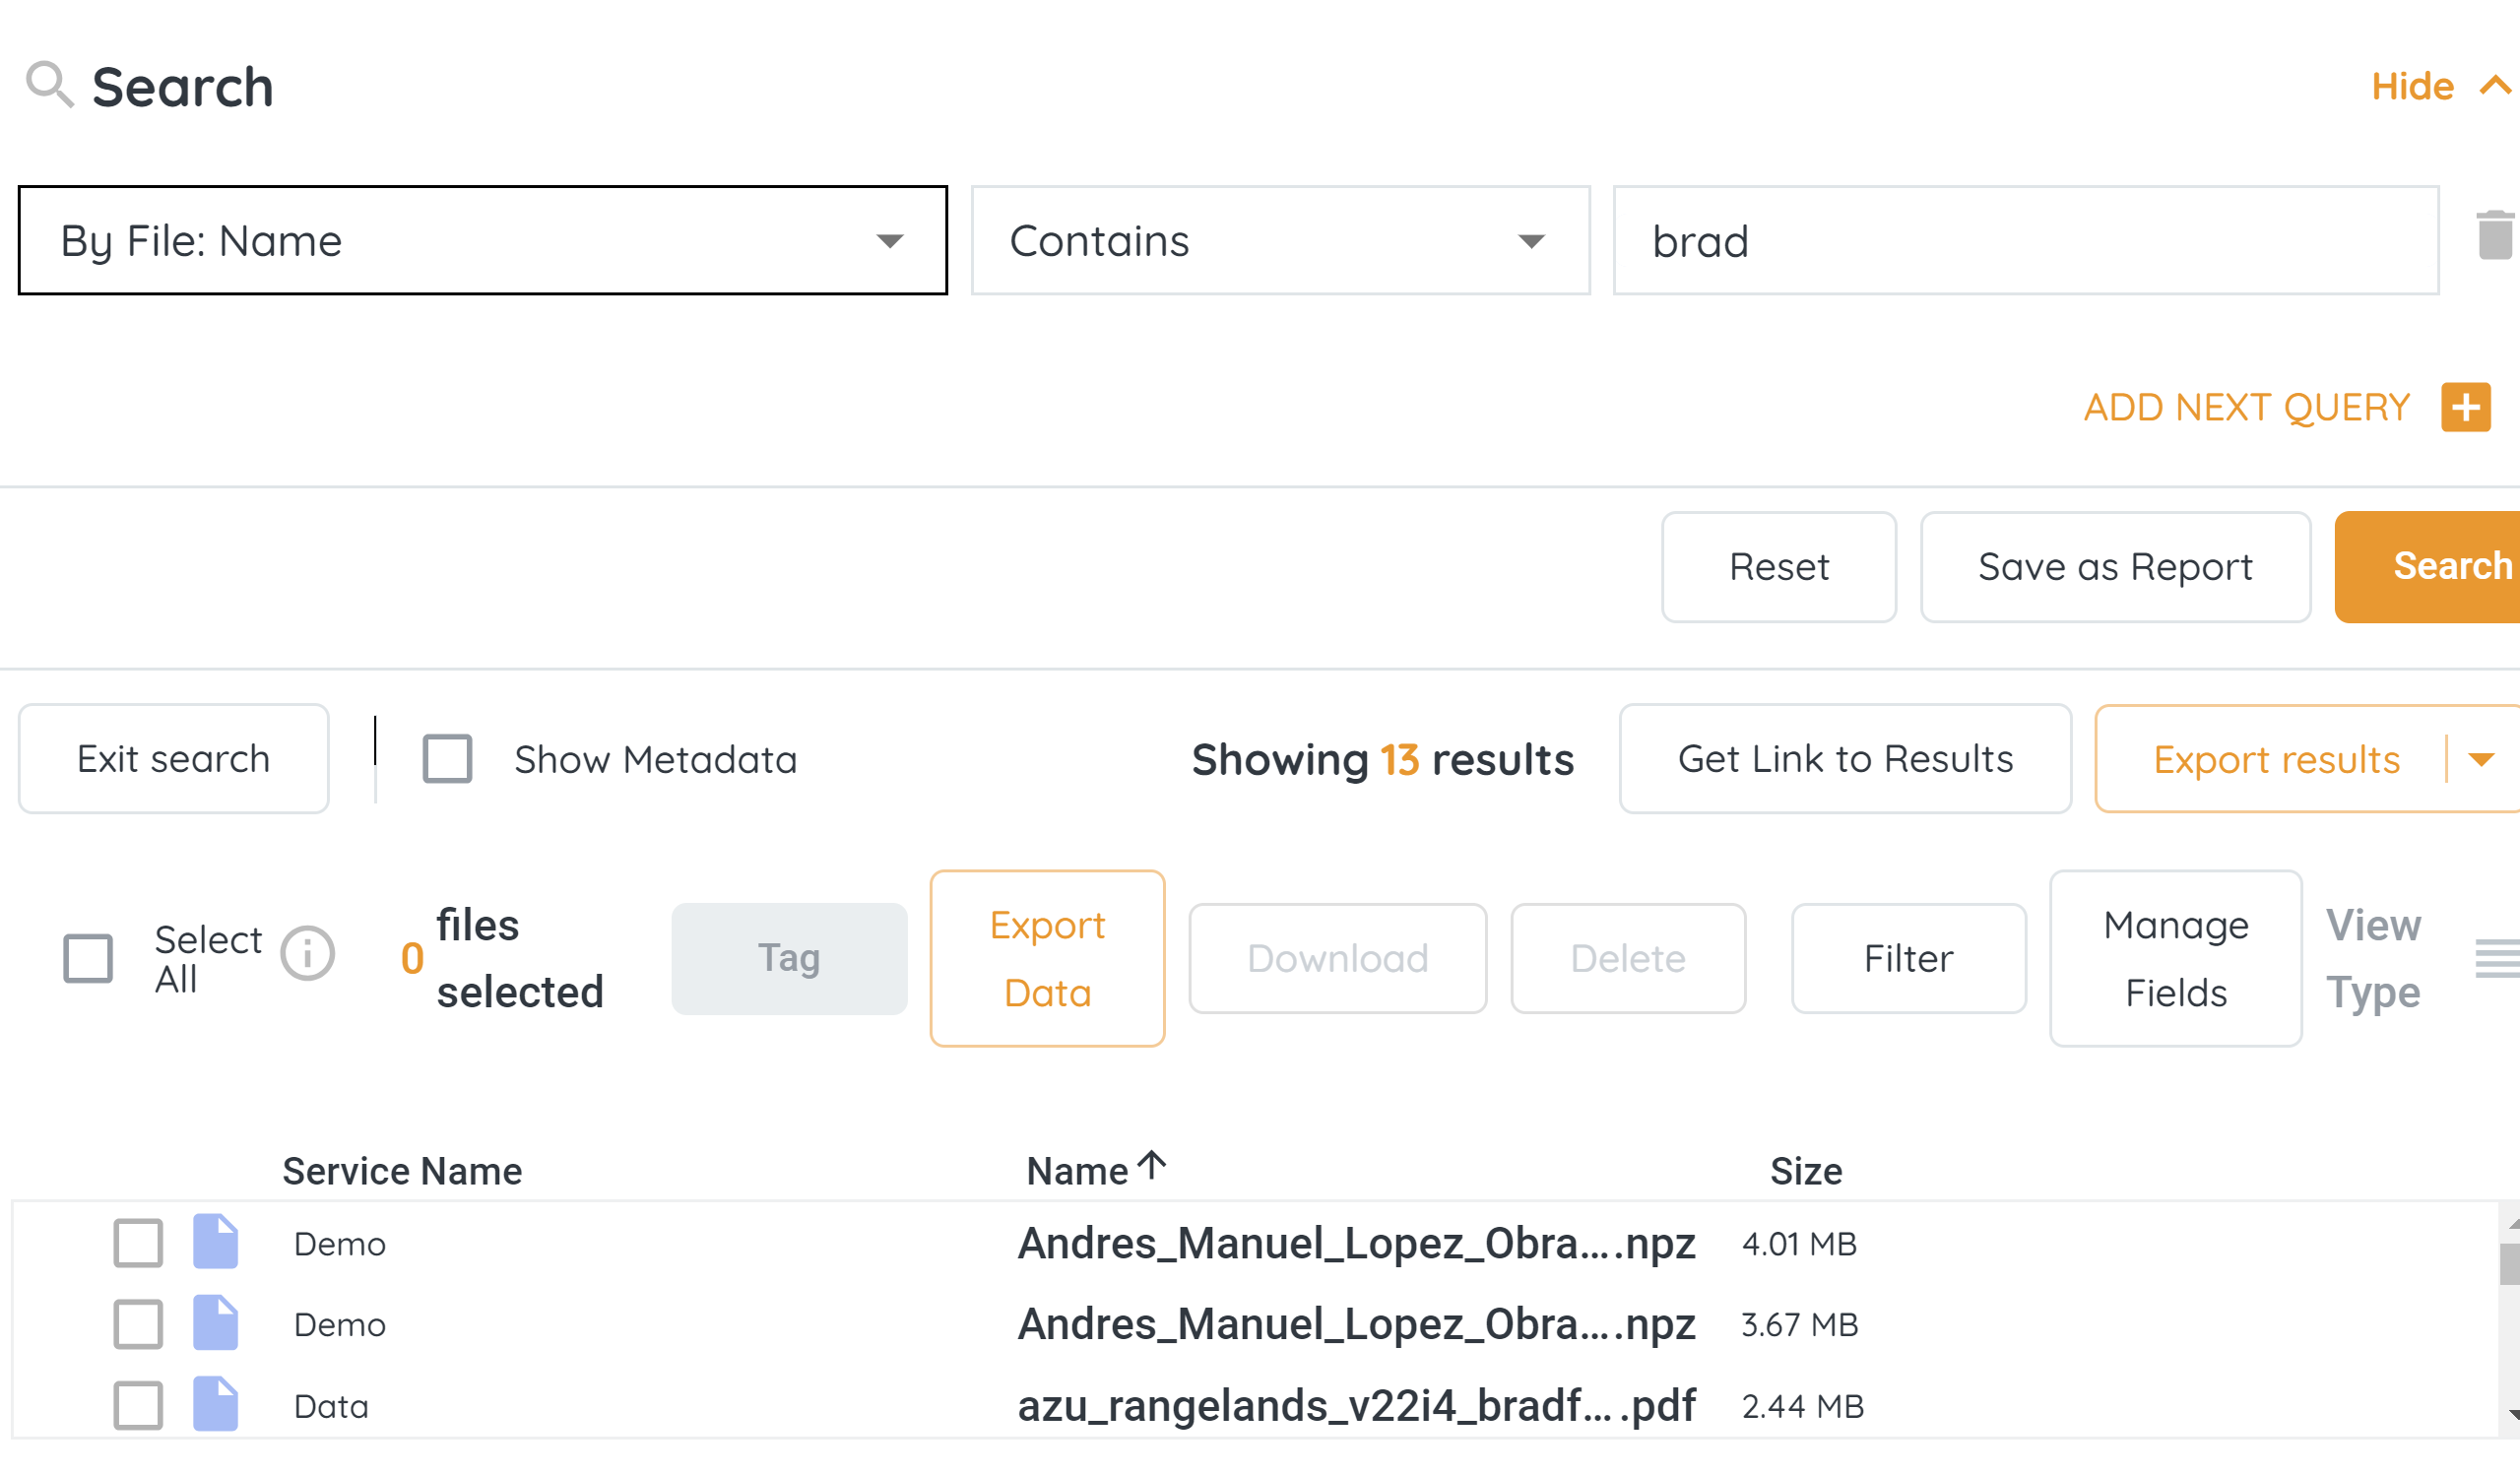Image resolution: width=2520 pixels, height=1475 pixels.
Task: Click the list view type icon
Action: (x=2497, y=958)
